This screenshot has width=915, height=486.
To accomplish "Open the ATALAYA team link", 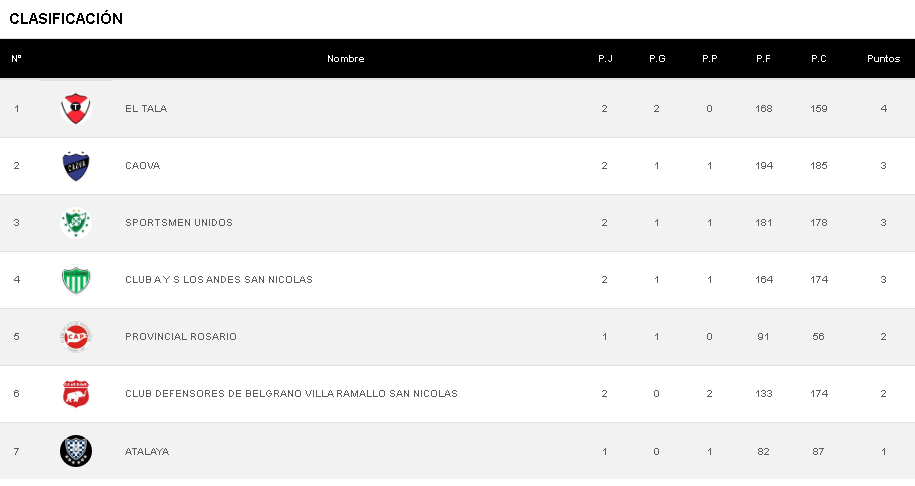I will pyautogui.click(x=147, y=452).
